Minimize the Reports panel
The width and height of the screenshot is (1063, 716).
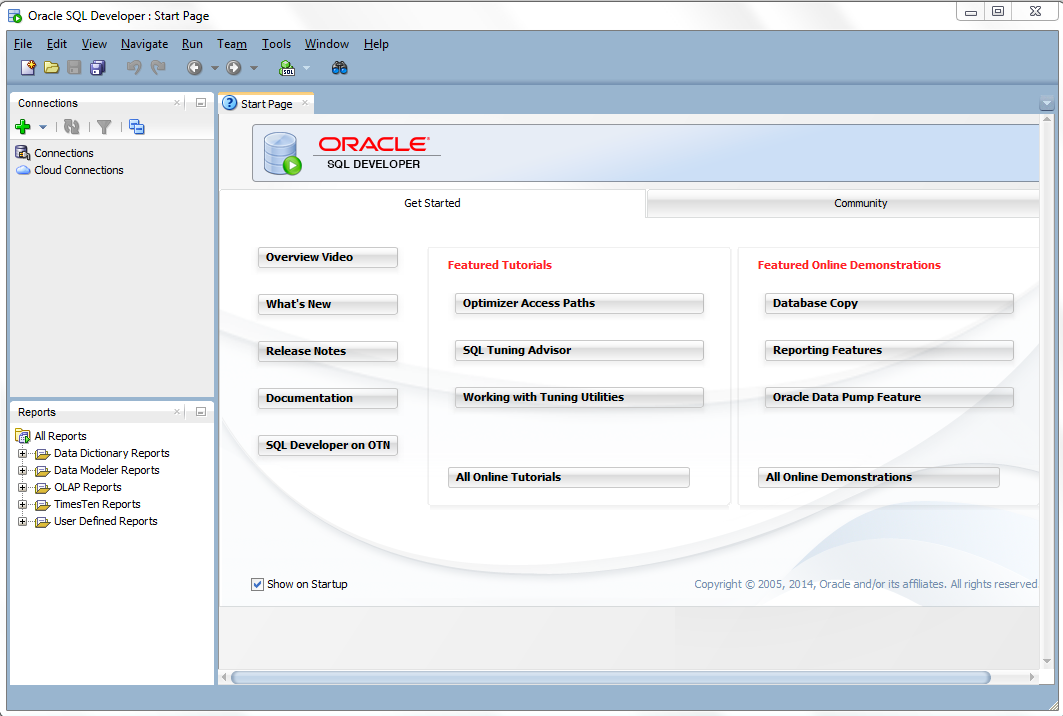[199, 411]
